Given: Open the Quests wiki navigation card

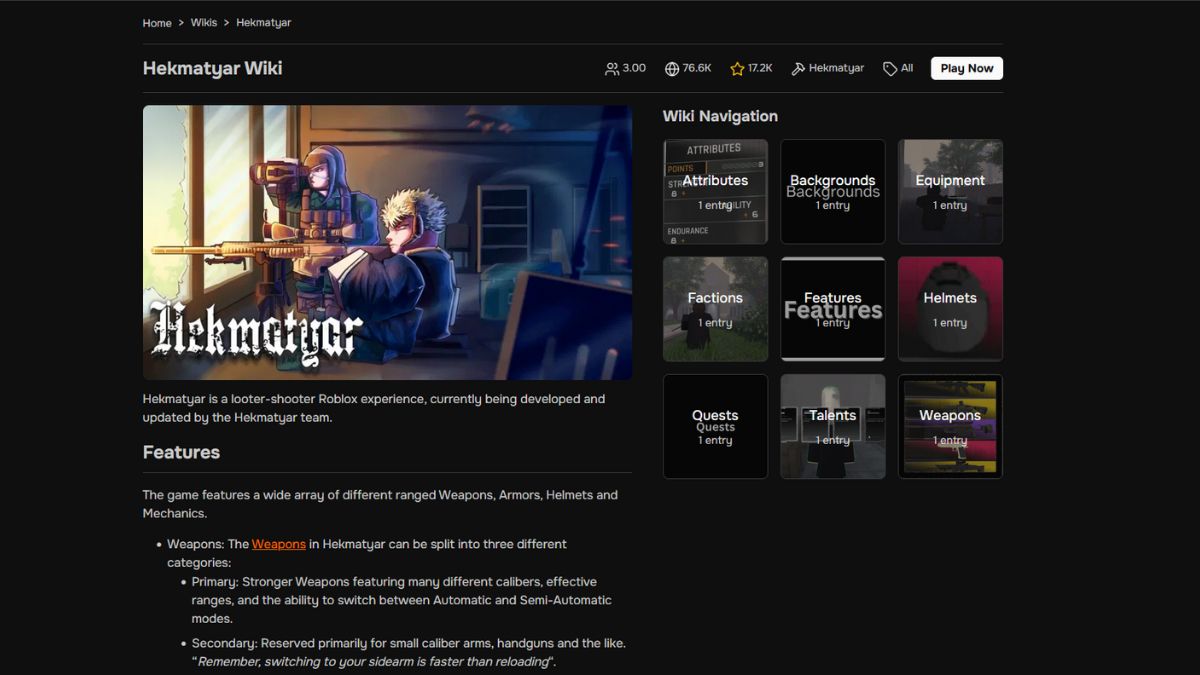Looking at the screenshot, I should pyautogui.click(x=715, y=426).
